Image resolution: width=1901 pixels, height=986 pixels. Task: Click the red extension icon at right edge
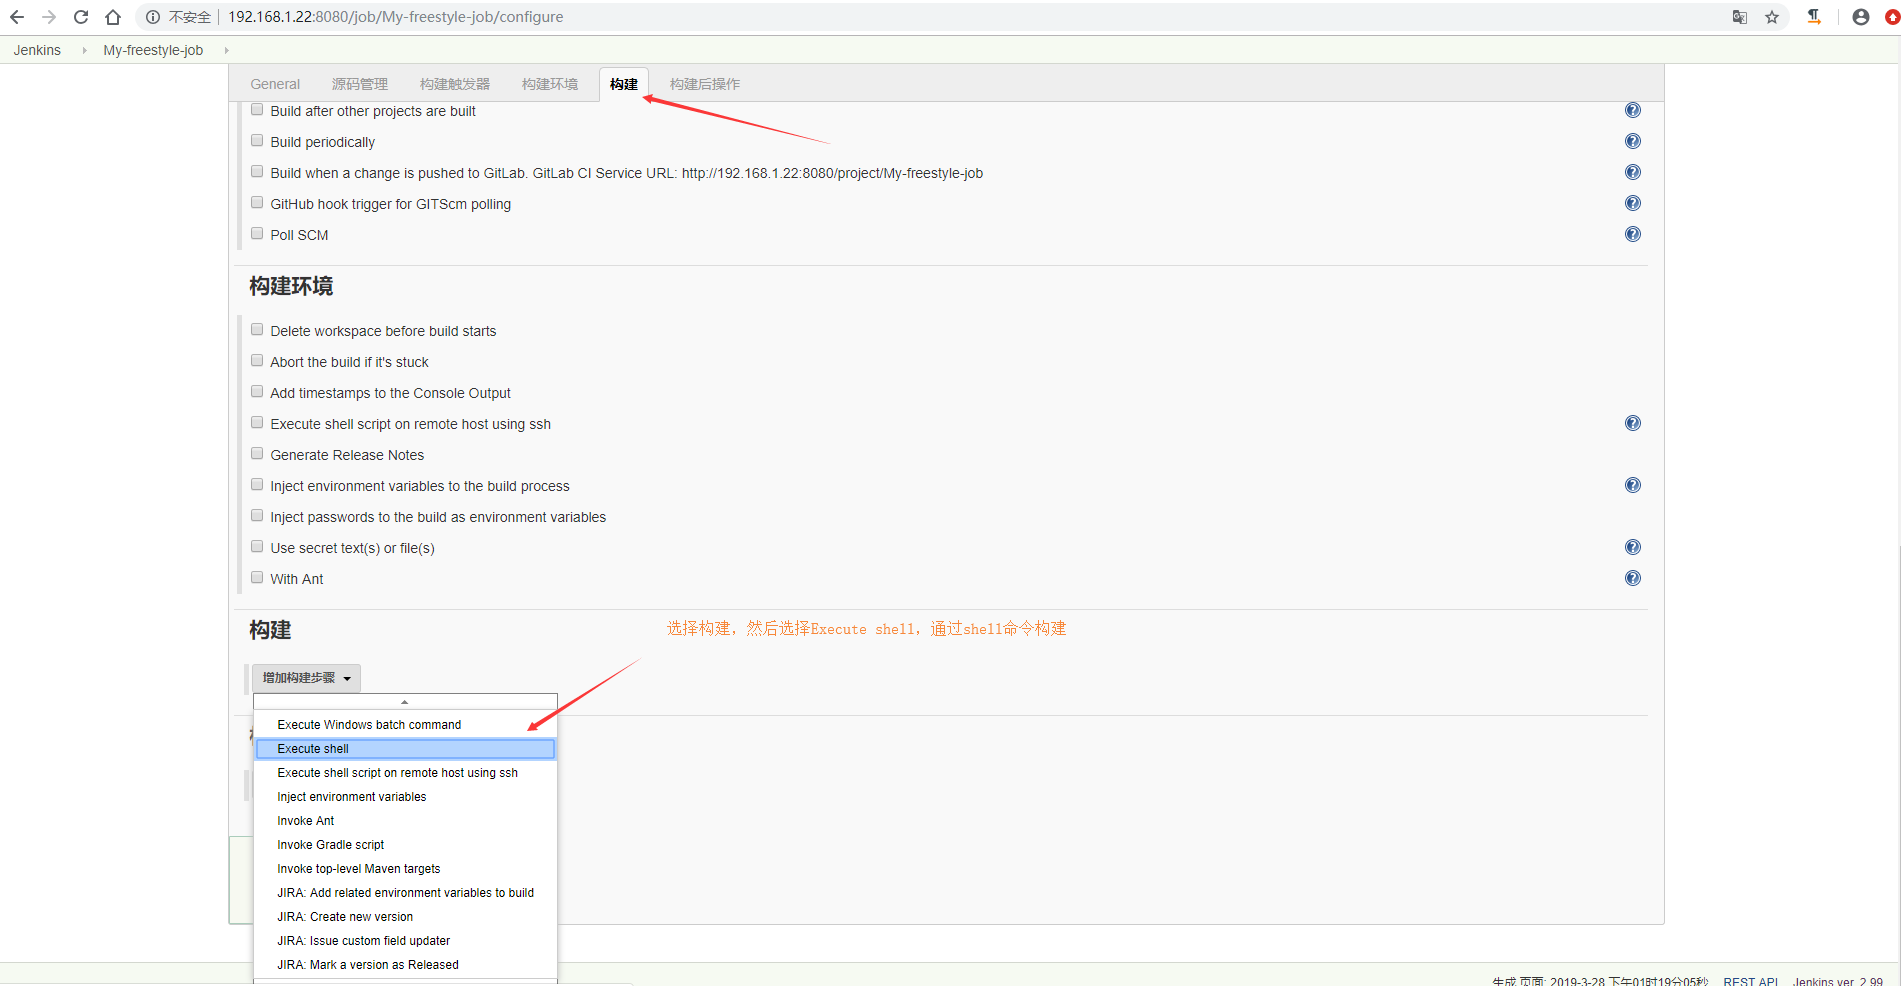coord(1892,17)
